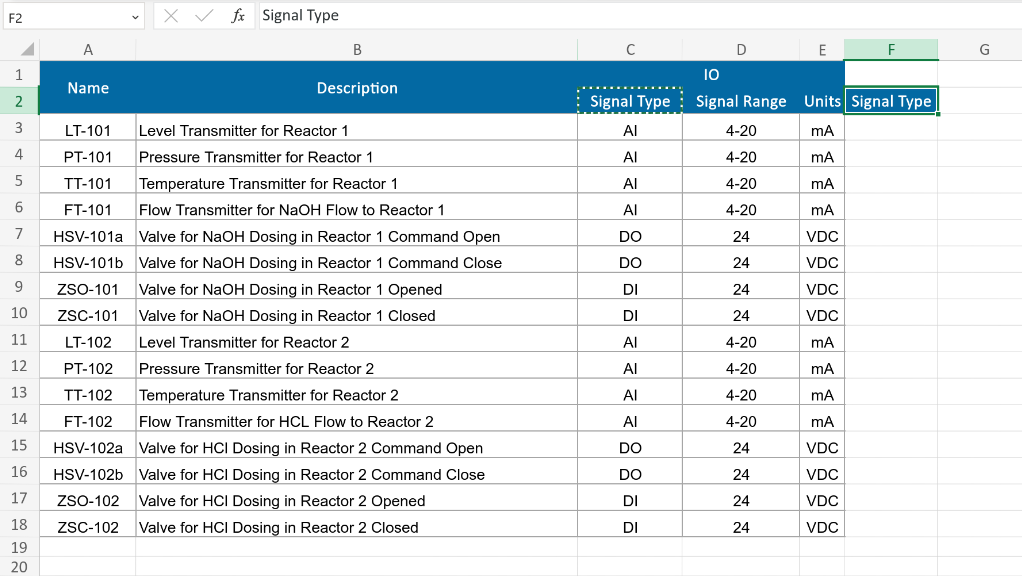Click the ZSC-102 name cell
The height and width of the screenshot is (576, 1022).
pyautogui.click(x=88, y=528)
